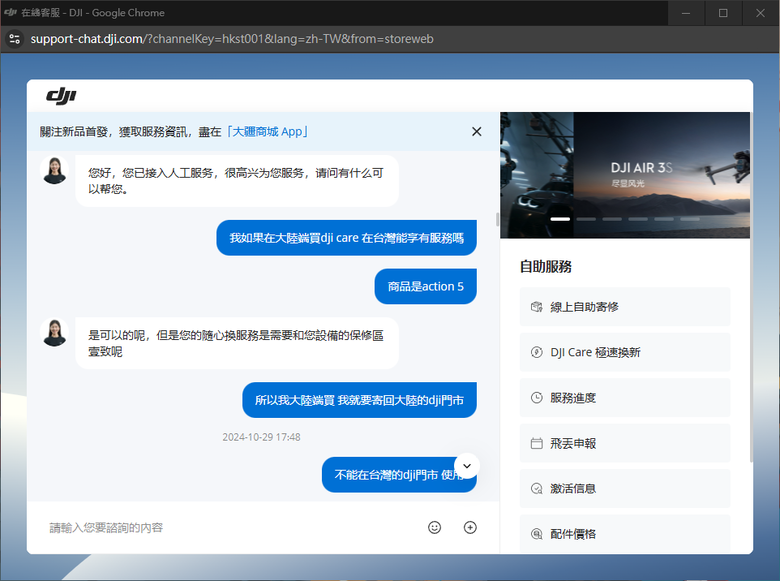Open 配件價格 accessory prices

[625, 534]
